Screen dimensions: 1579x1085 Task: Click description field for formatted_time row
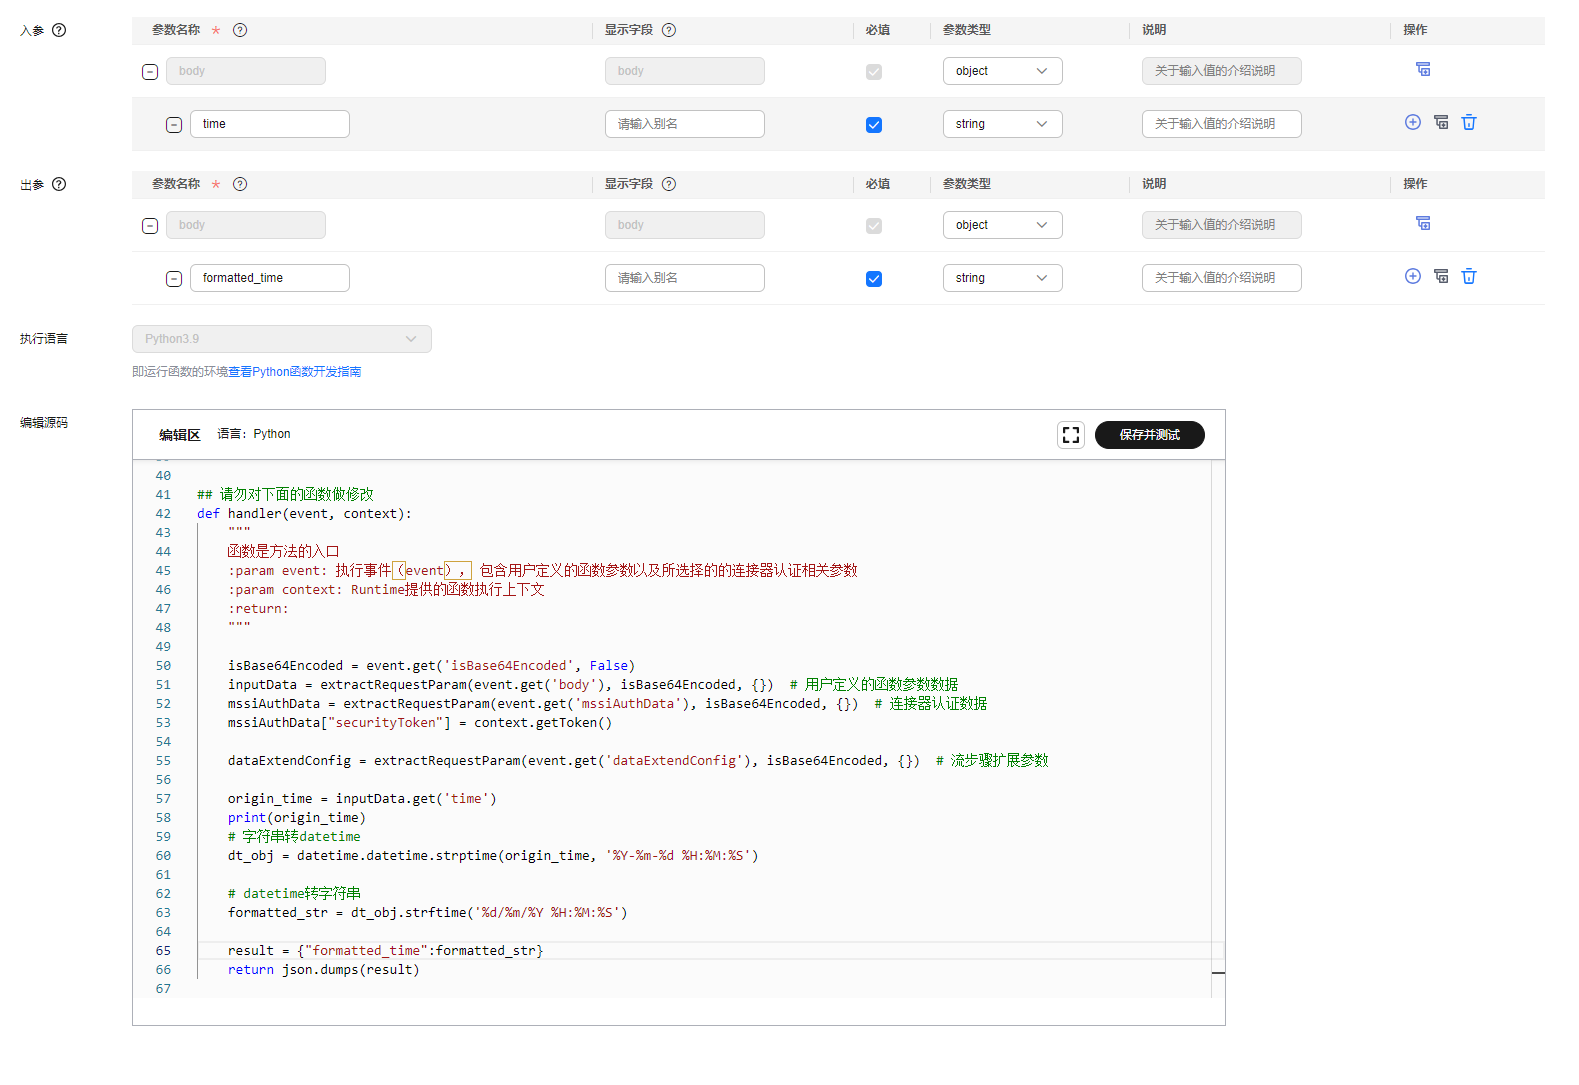click(x=1220, y=278)
